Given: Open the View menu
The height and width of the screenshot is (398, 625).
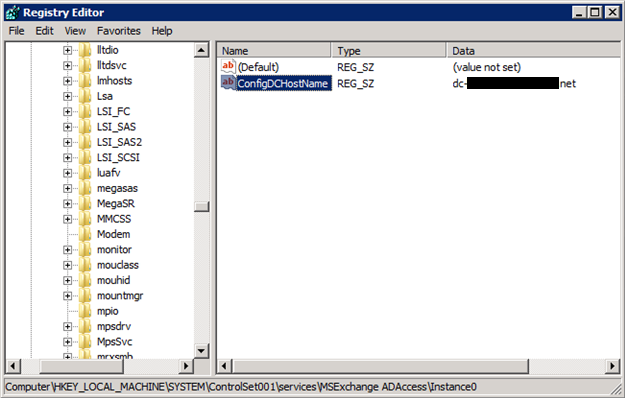Looking at the screenshot, I should click(75, 31).
